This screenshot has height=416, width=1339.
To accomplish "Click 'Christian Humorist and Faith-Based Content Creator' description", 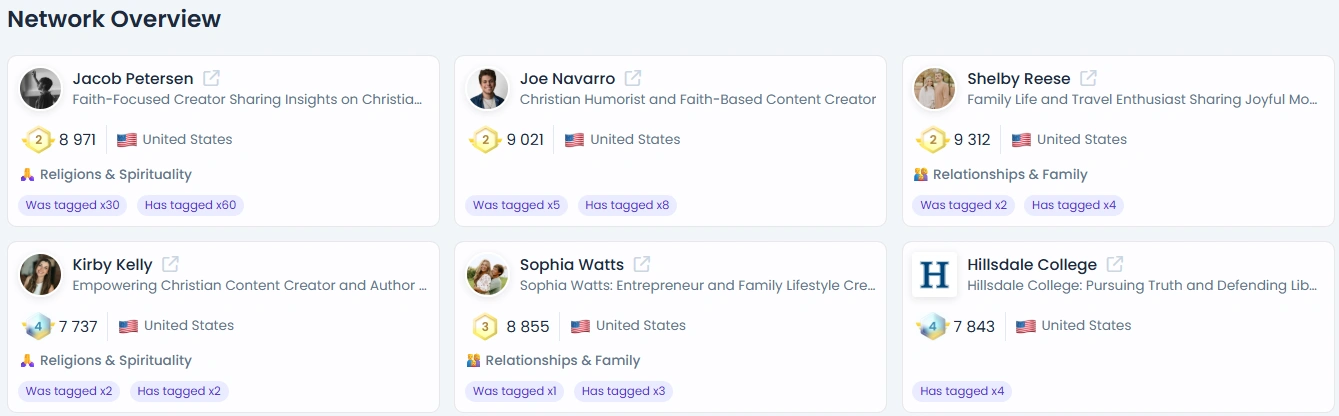I will 698,100.
